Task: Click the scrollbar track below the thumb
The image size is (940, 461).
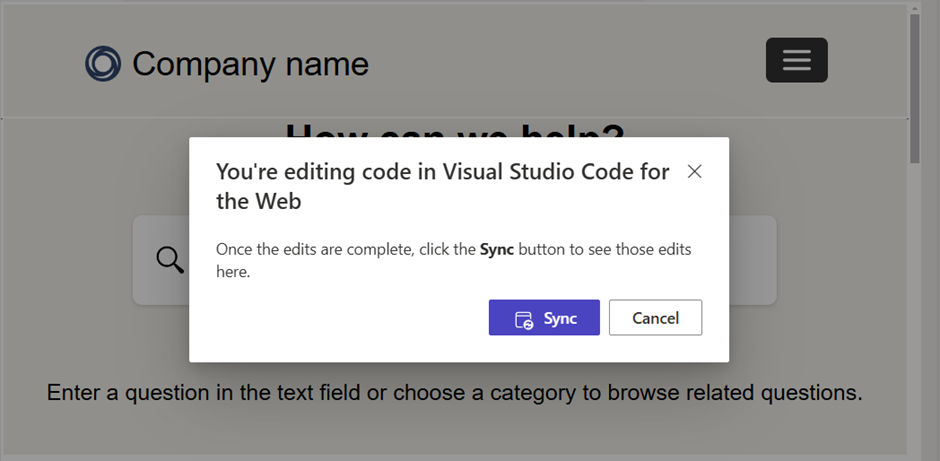Action: click(914, 300)
